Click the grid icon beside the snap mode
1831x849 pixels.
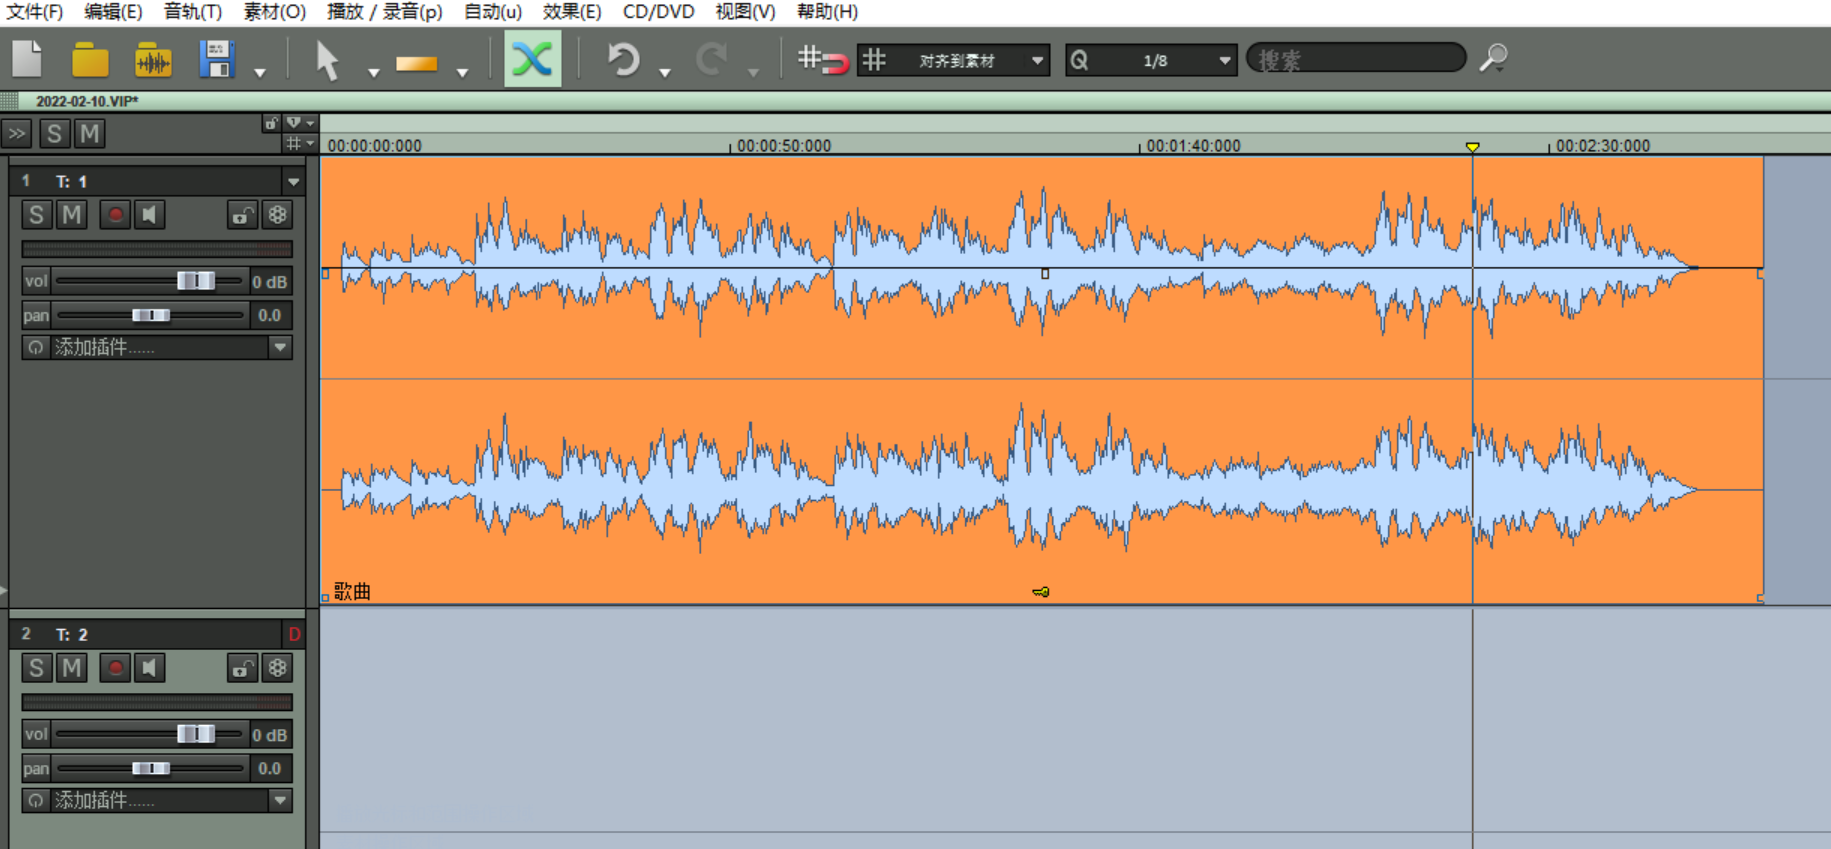coord(874,60)
